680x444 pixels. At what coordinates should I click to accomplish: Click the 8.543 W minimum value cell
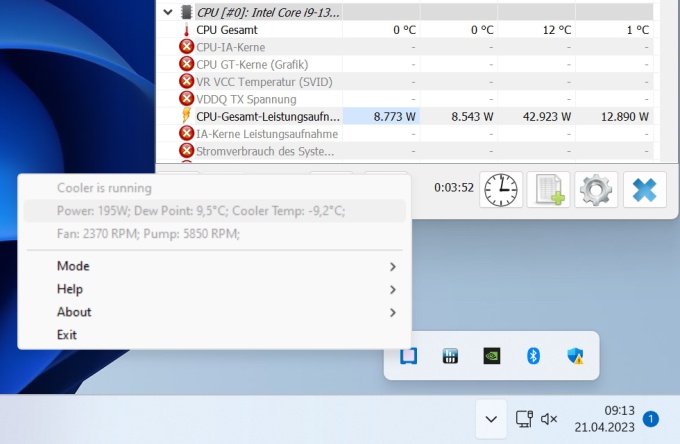coord(459,116)
